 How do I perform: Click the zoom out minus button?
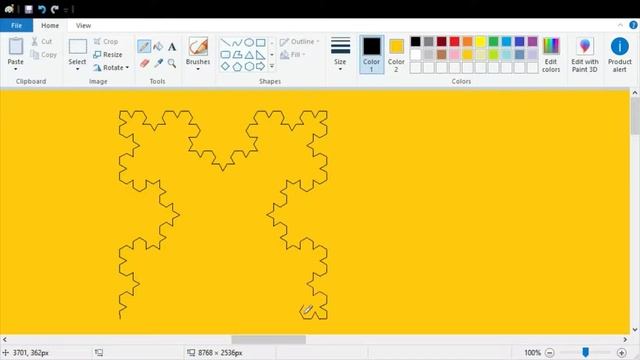click(x=550, y=353)
